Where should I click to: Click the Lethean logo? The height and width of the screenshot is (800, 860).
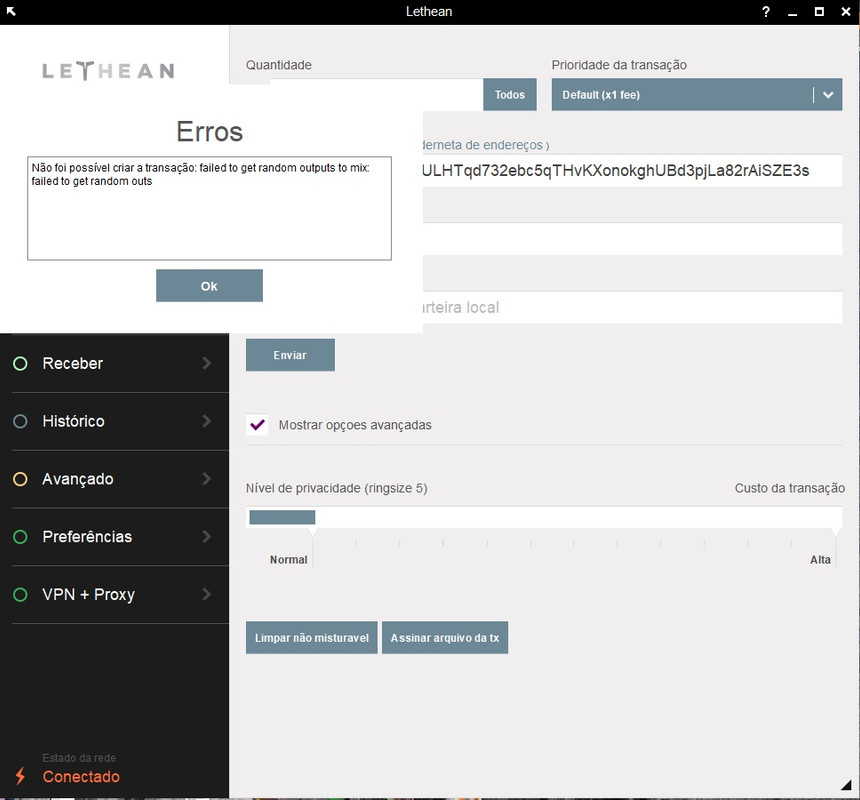pyautogui.click(x=109, y=71)
